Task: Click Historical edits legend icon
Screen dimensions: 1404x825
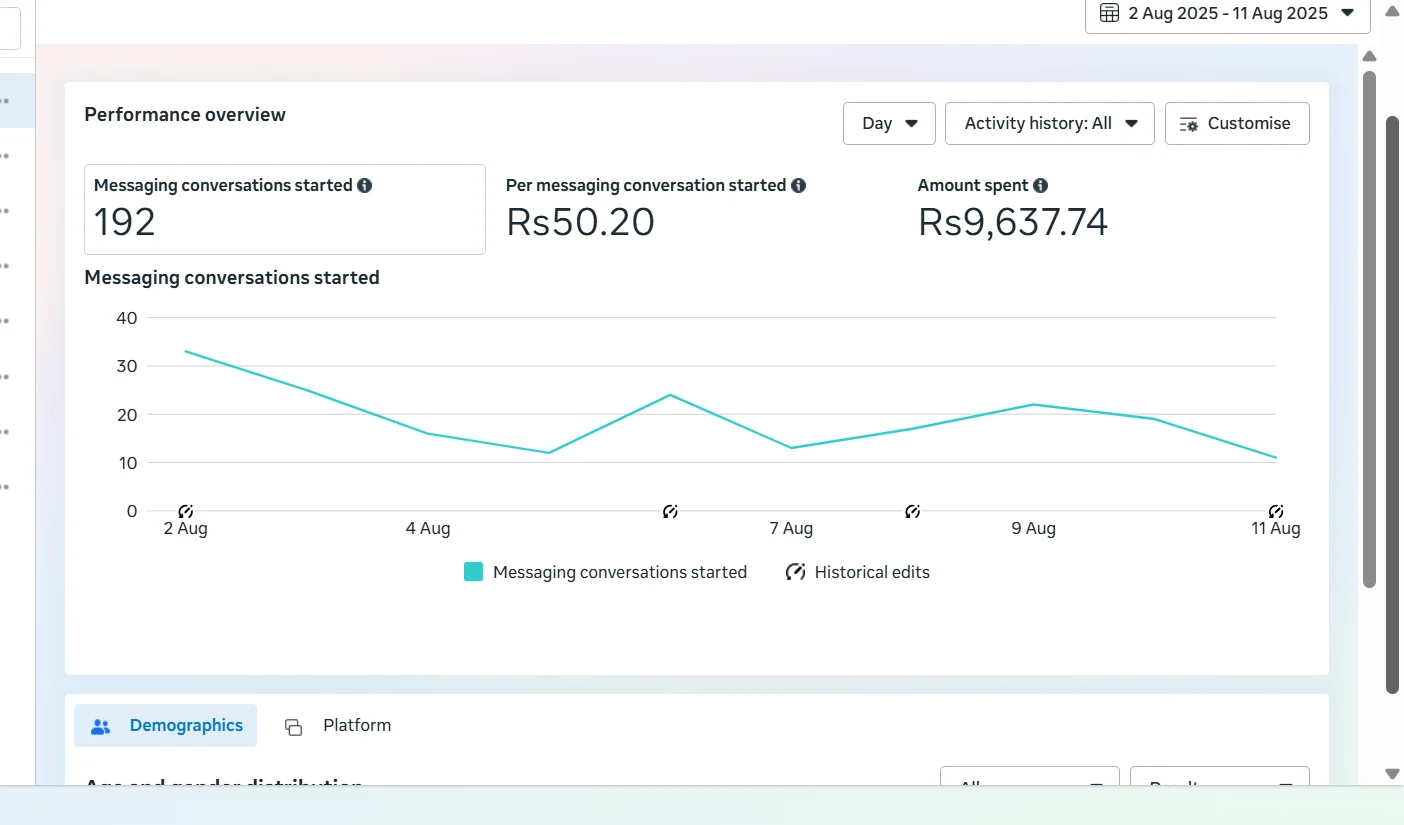Action: [x=796, y=572]
